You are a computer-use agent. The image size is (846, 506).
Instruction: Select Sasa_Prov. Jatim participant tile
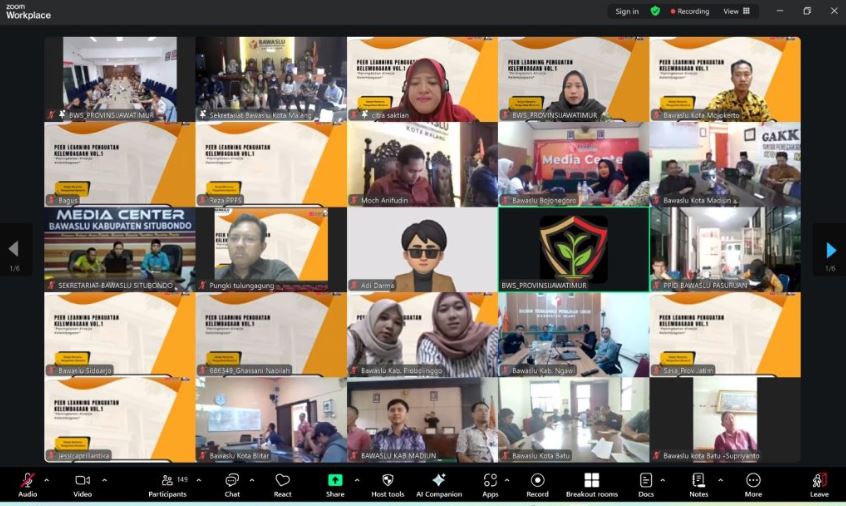click(725, 334)
